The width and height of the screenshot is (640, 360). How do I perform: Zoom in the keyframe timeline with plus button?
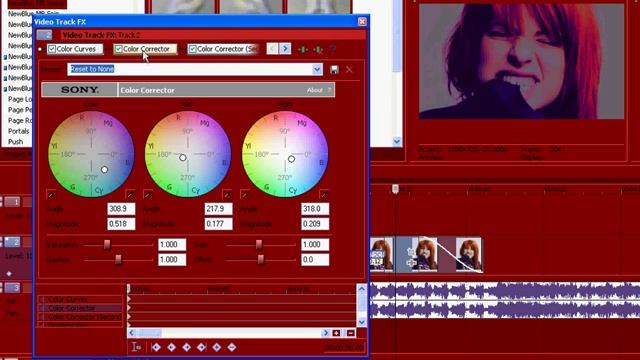pos(336,333)
